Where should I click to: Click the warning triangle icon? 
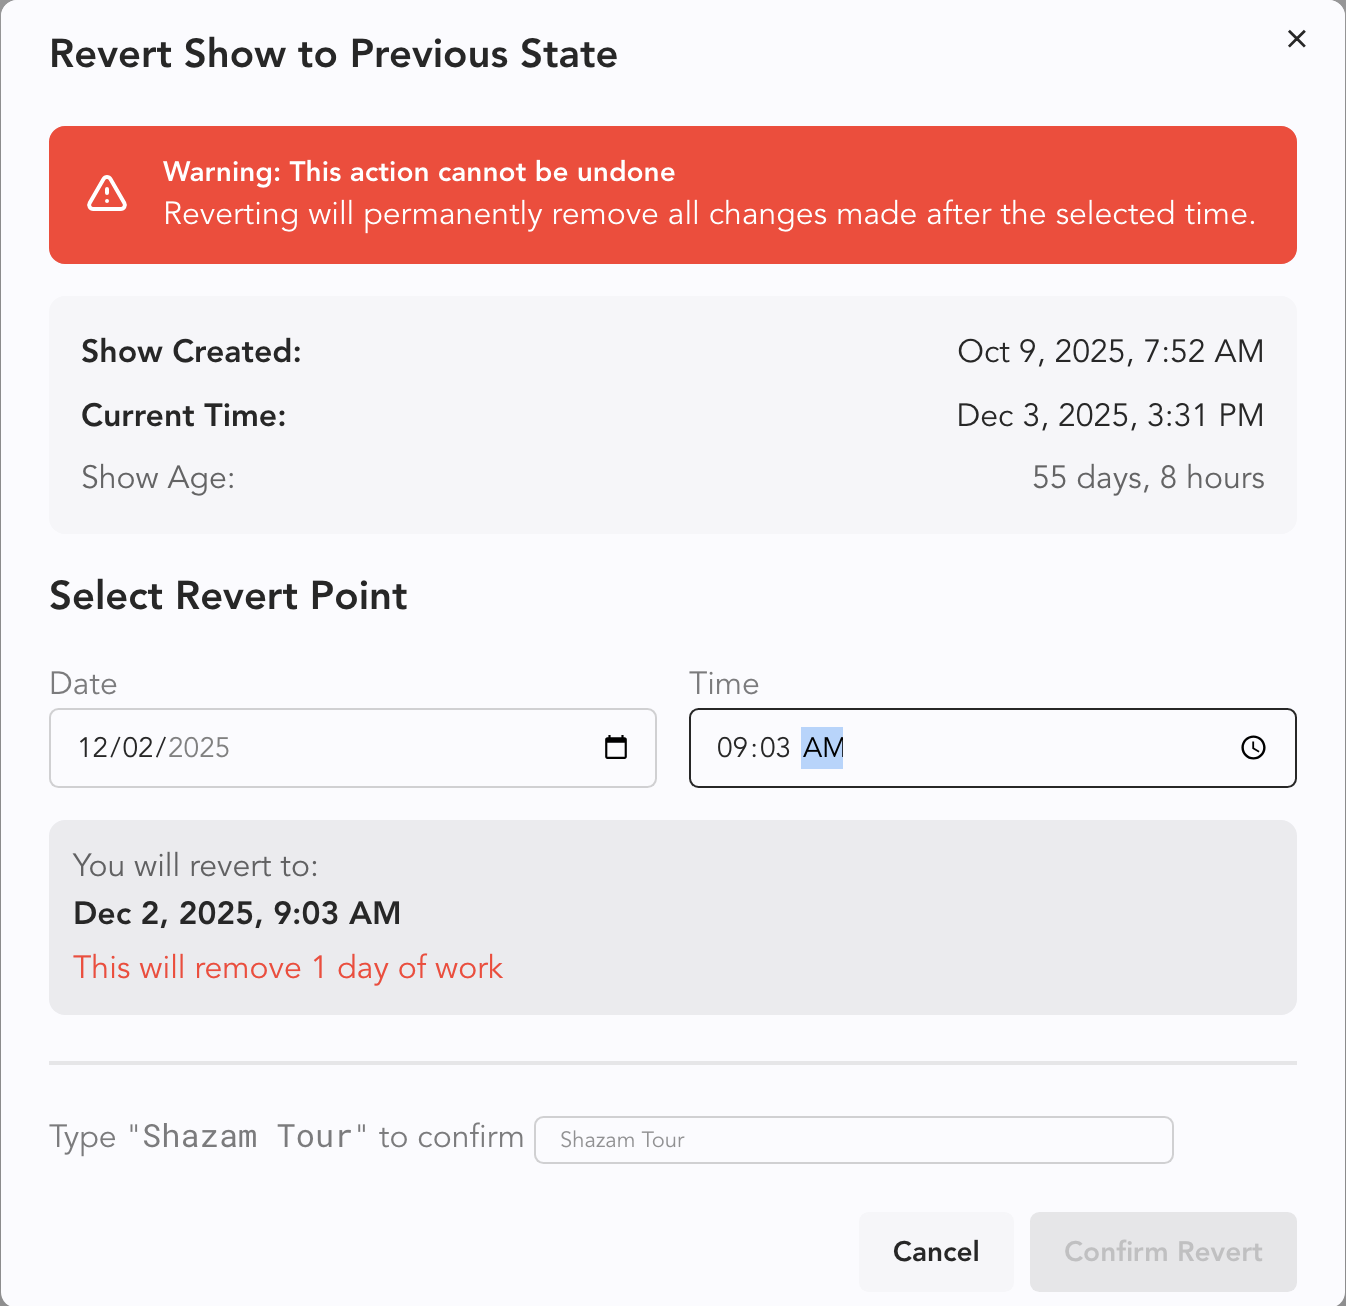point(107,194)
